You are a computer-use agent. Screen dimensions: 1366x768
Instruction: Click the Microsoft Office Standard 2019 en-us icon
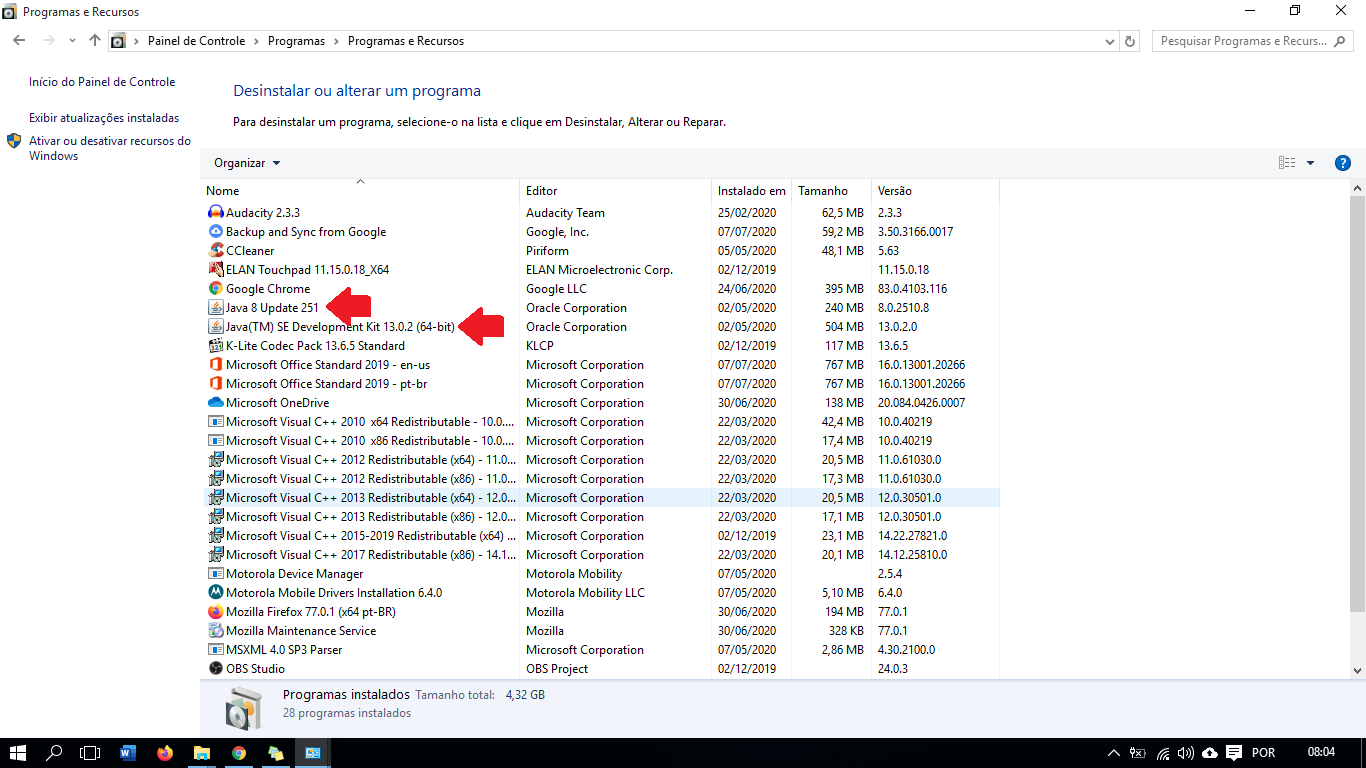tap(216, 364)
